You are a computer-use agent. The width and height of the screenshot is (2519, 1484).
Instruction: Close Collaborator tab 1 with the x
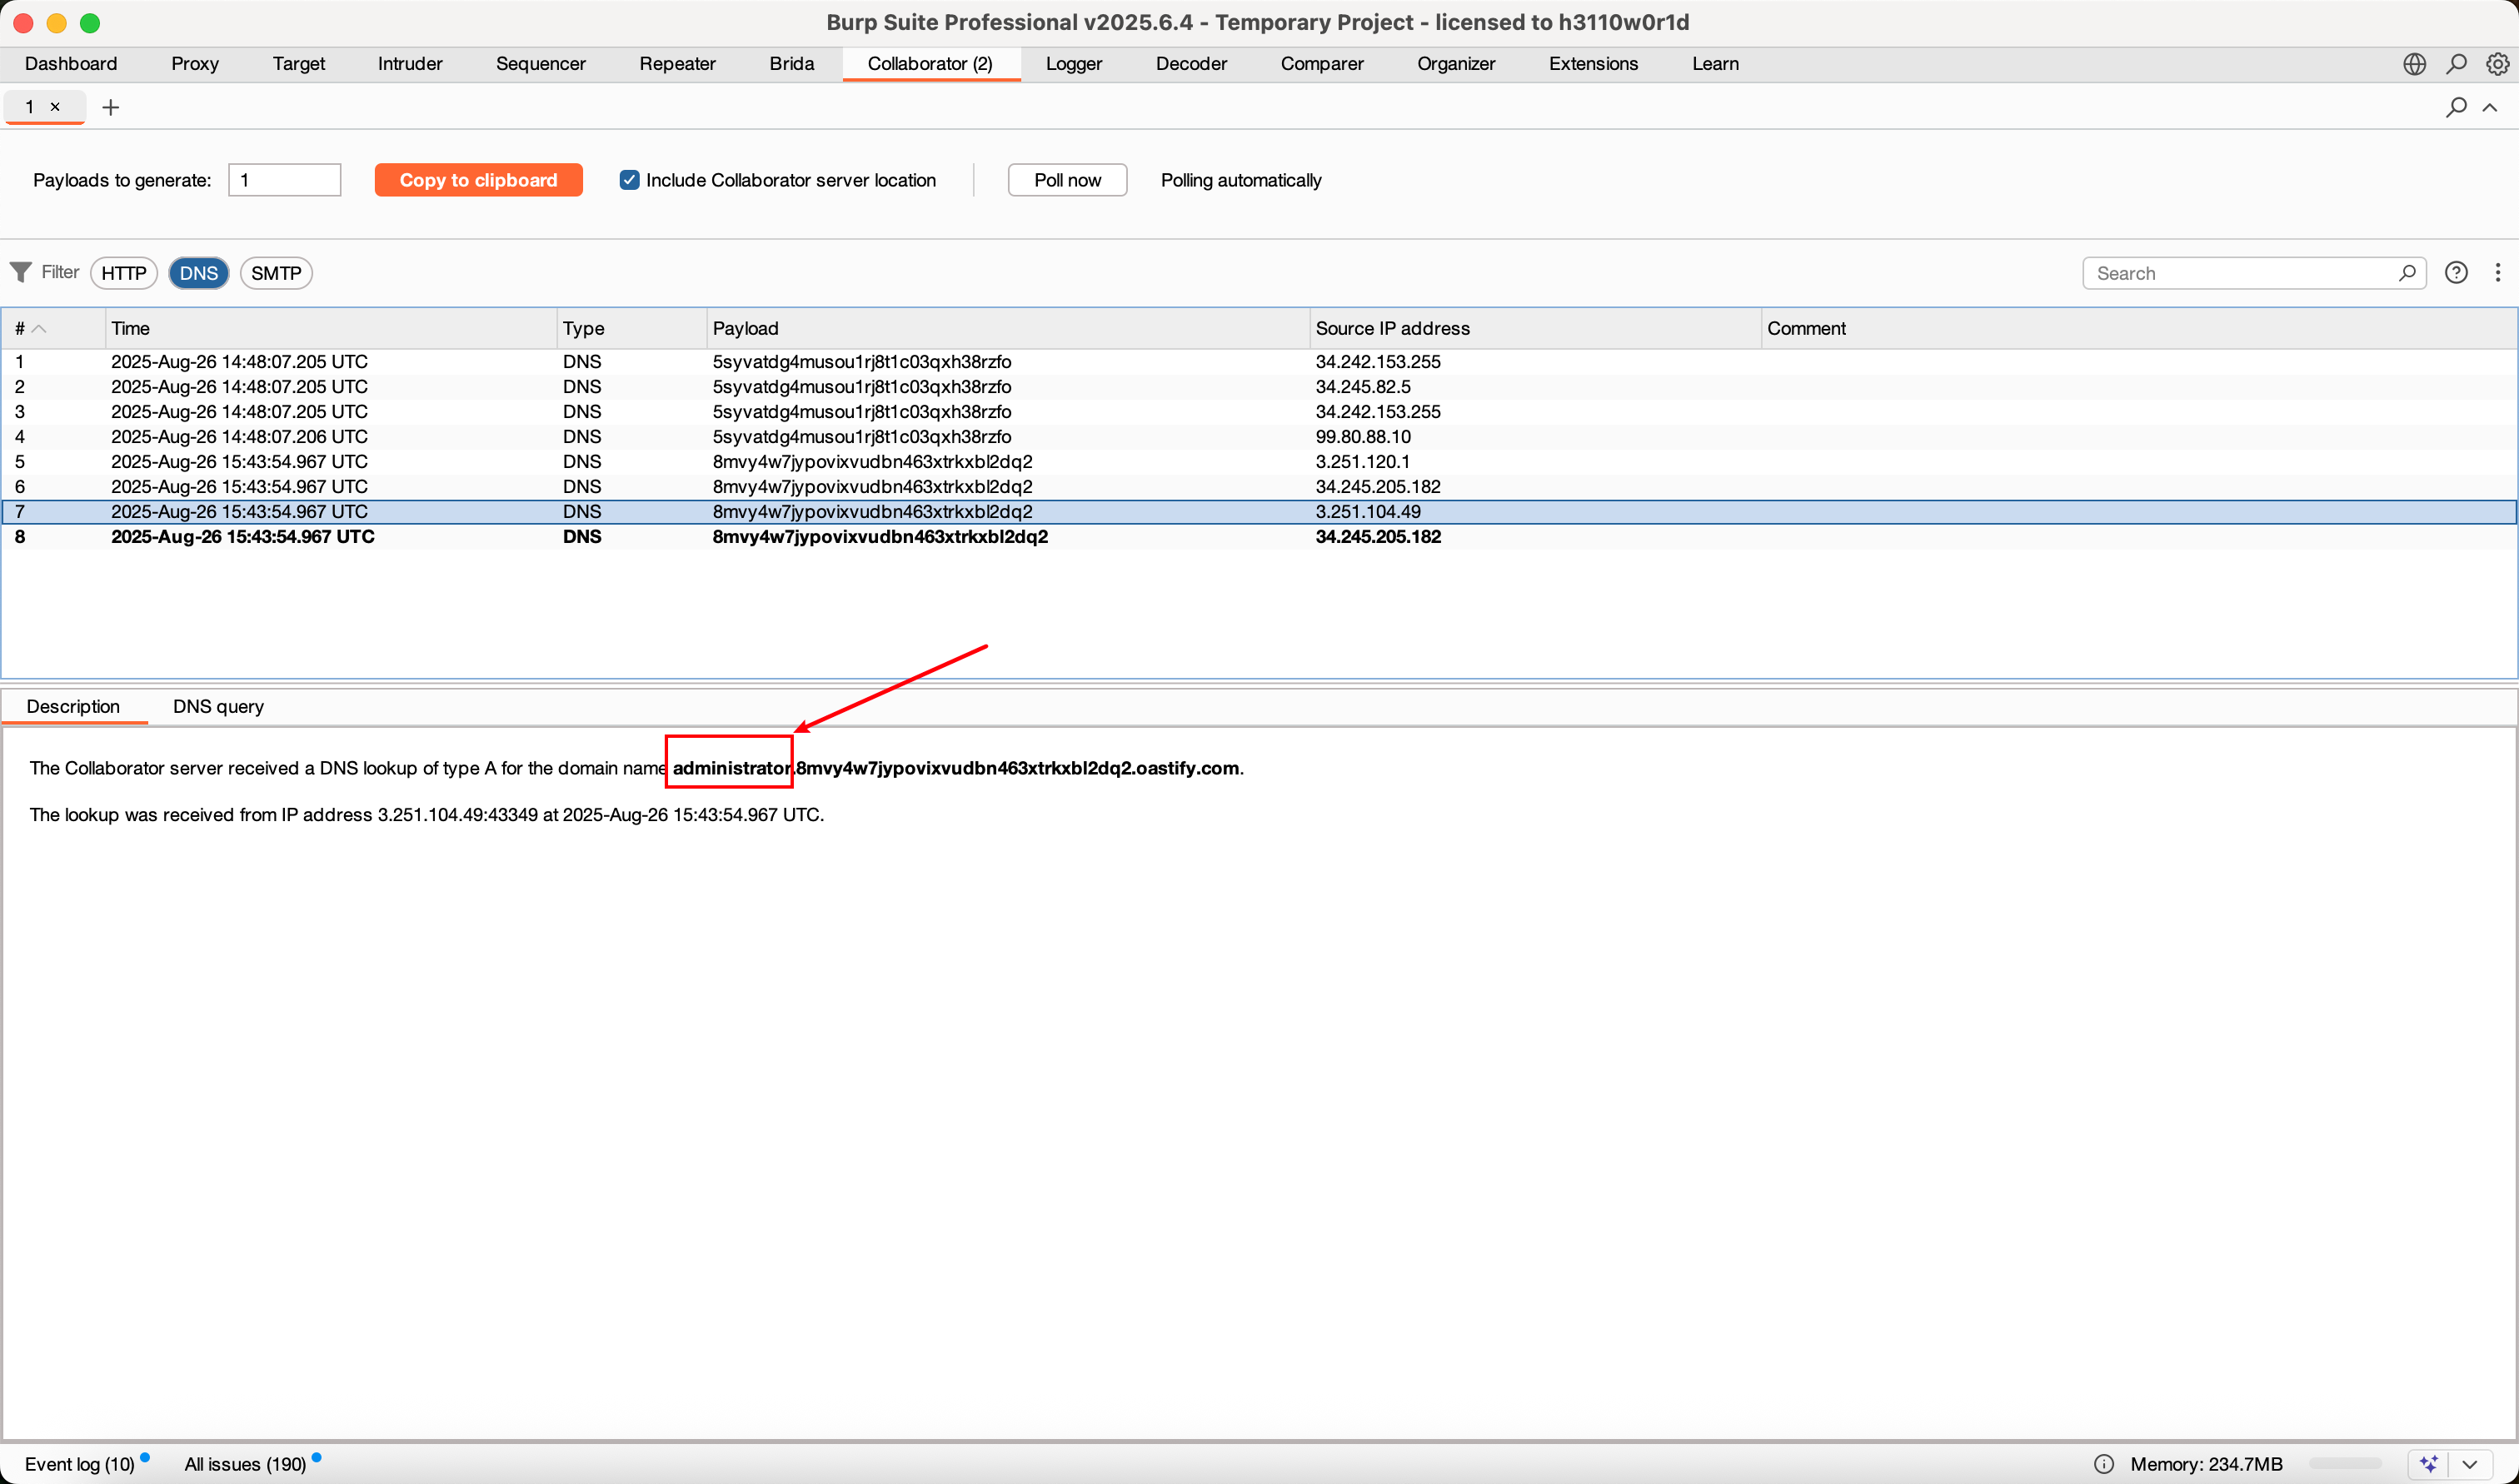tap(55, 107)
